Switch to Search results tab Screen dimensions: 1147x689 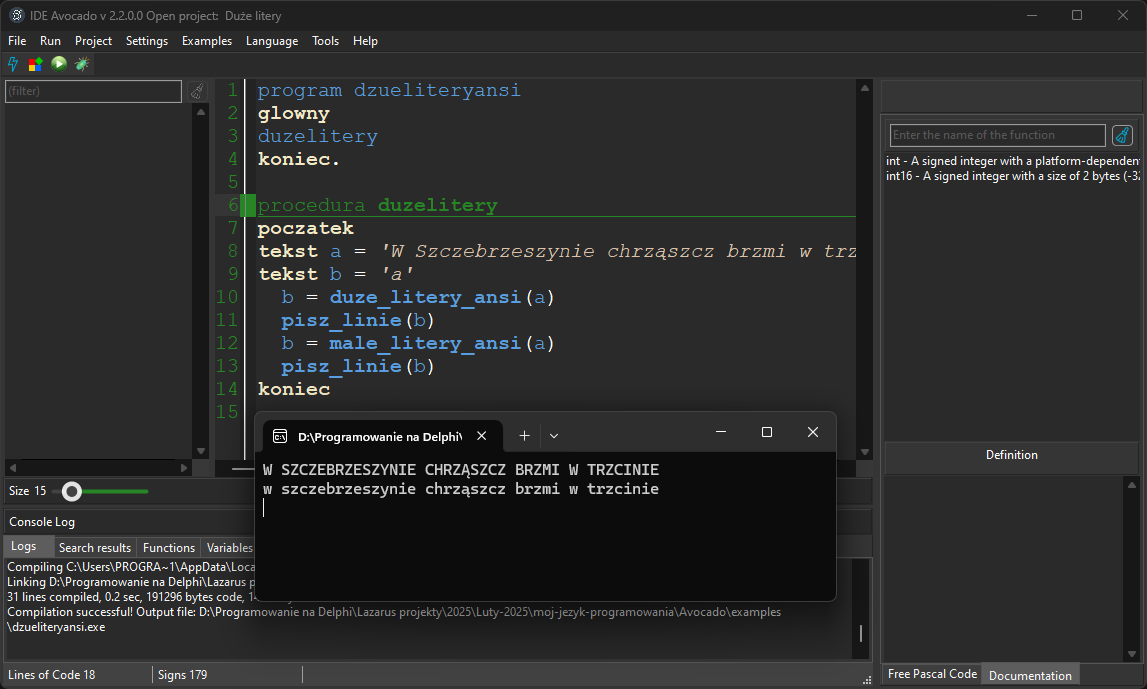click(95, 547)
